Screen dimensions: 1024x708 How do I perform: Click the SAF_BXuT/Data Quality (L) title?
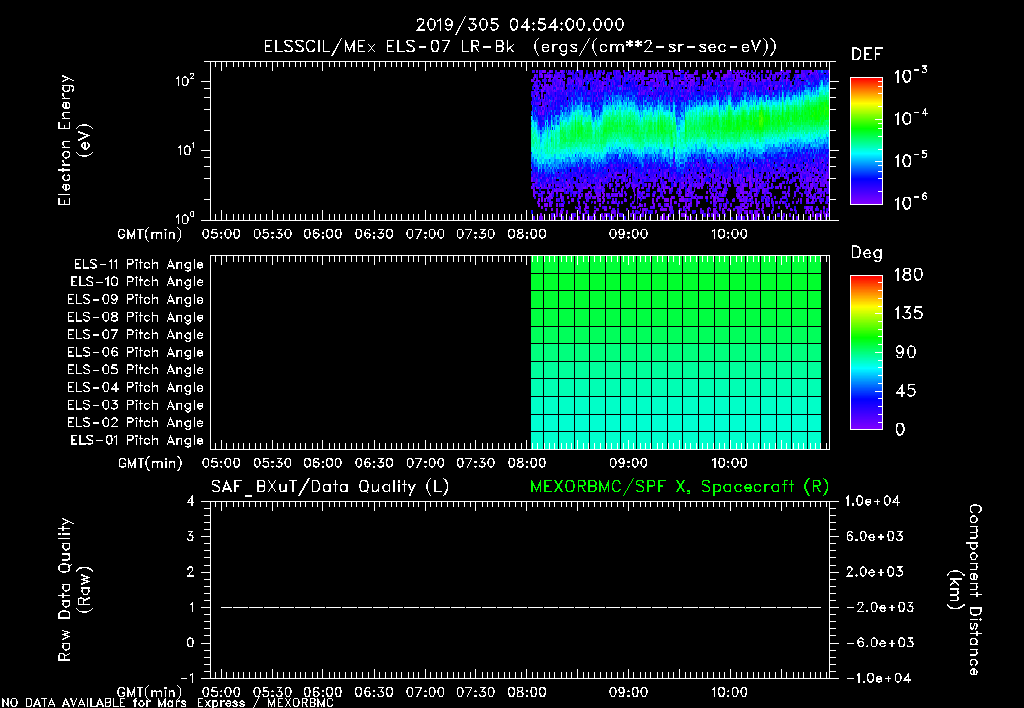(330, 487)
